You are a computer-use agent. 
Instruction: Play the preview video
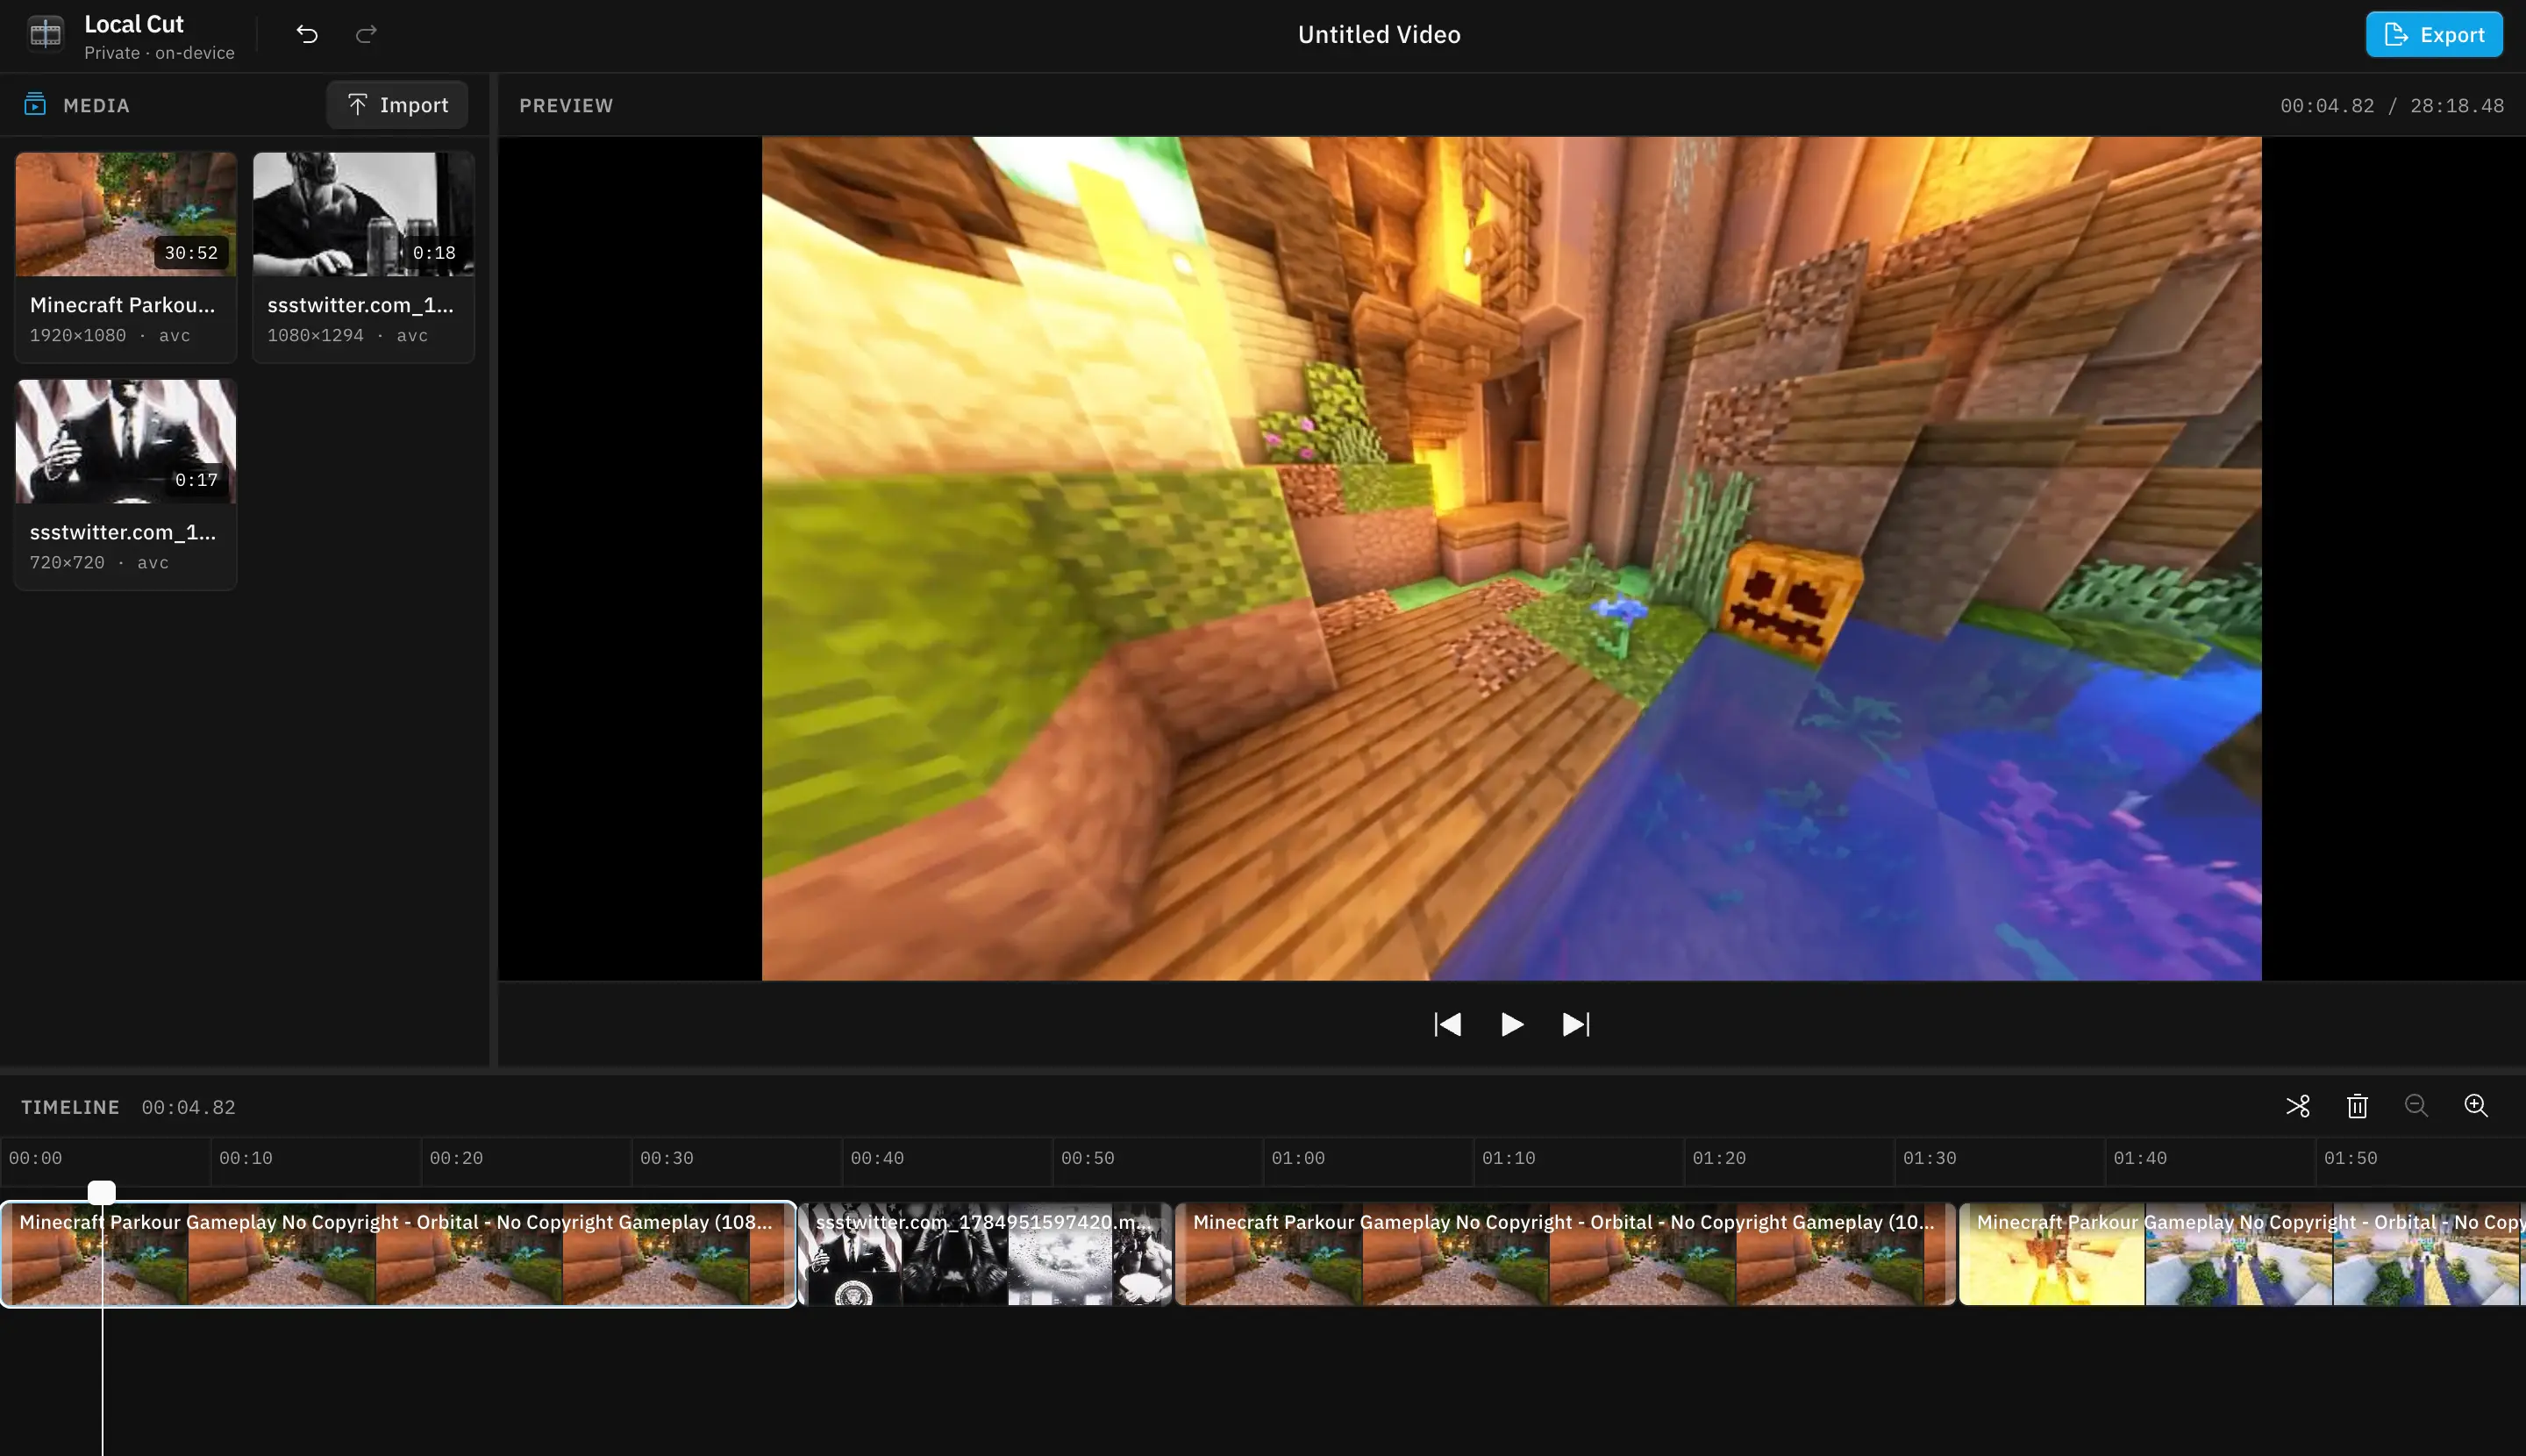(x=1512, y=1025)
